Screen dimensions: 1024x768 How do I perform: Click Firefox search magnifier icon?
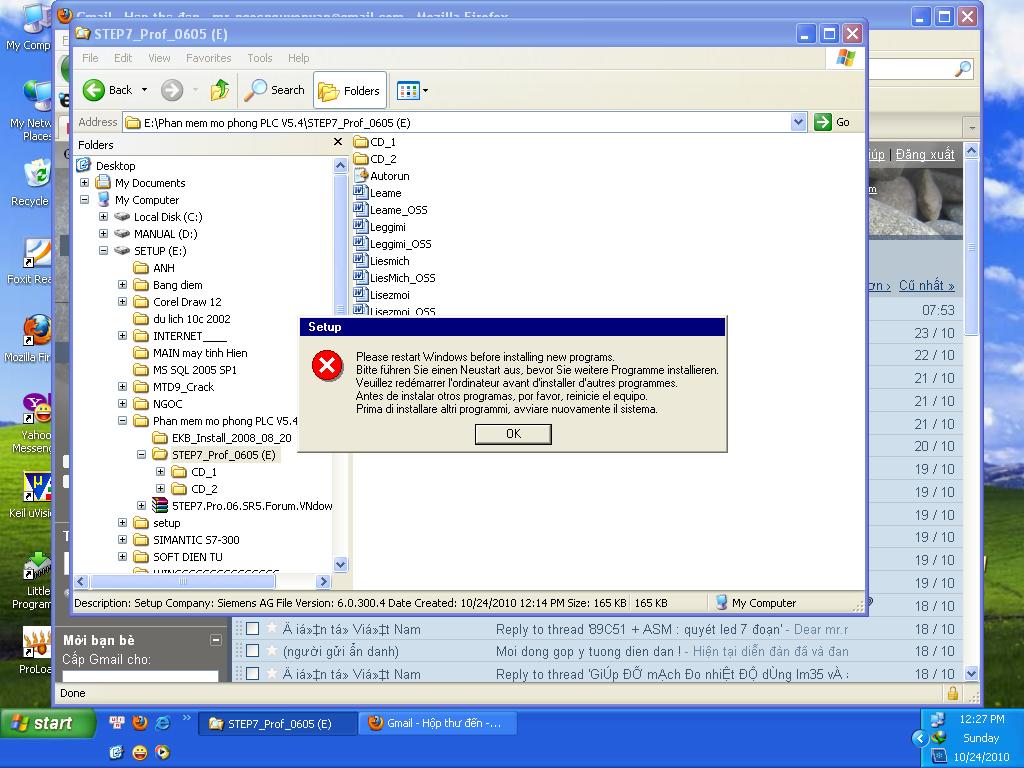(x=963, y=68)
